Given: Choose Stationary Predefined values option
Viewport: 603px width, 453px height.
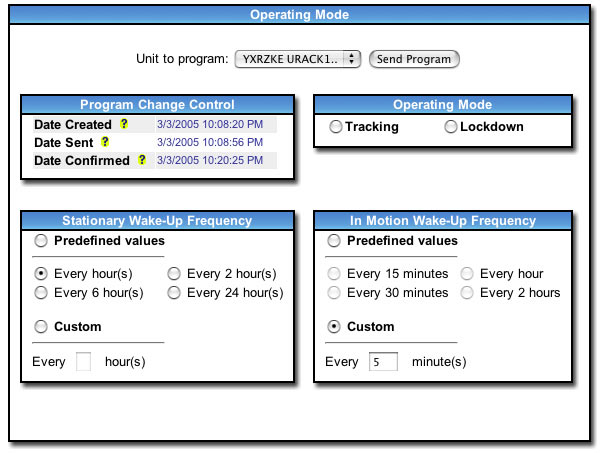Looking at the screenshot, I should pos(41,241).
